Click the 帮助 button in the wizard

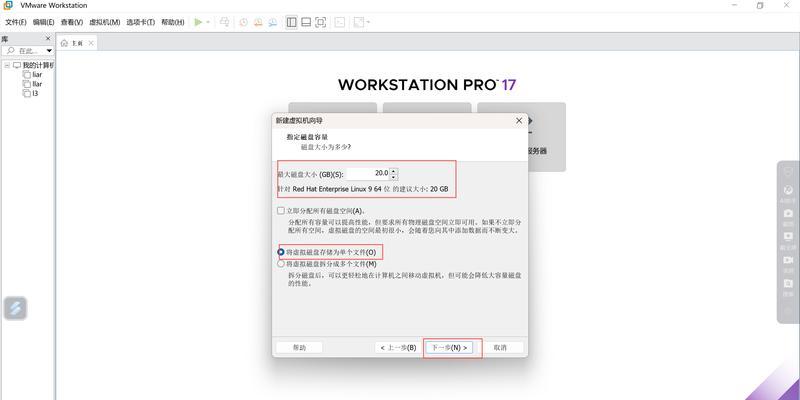(299, 347)
